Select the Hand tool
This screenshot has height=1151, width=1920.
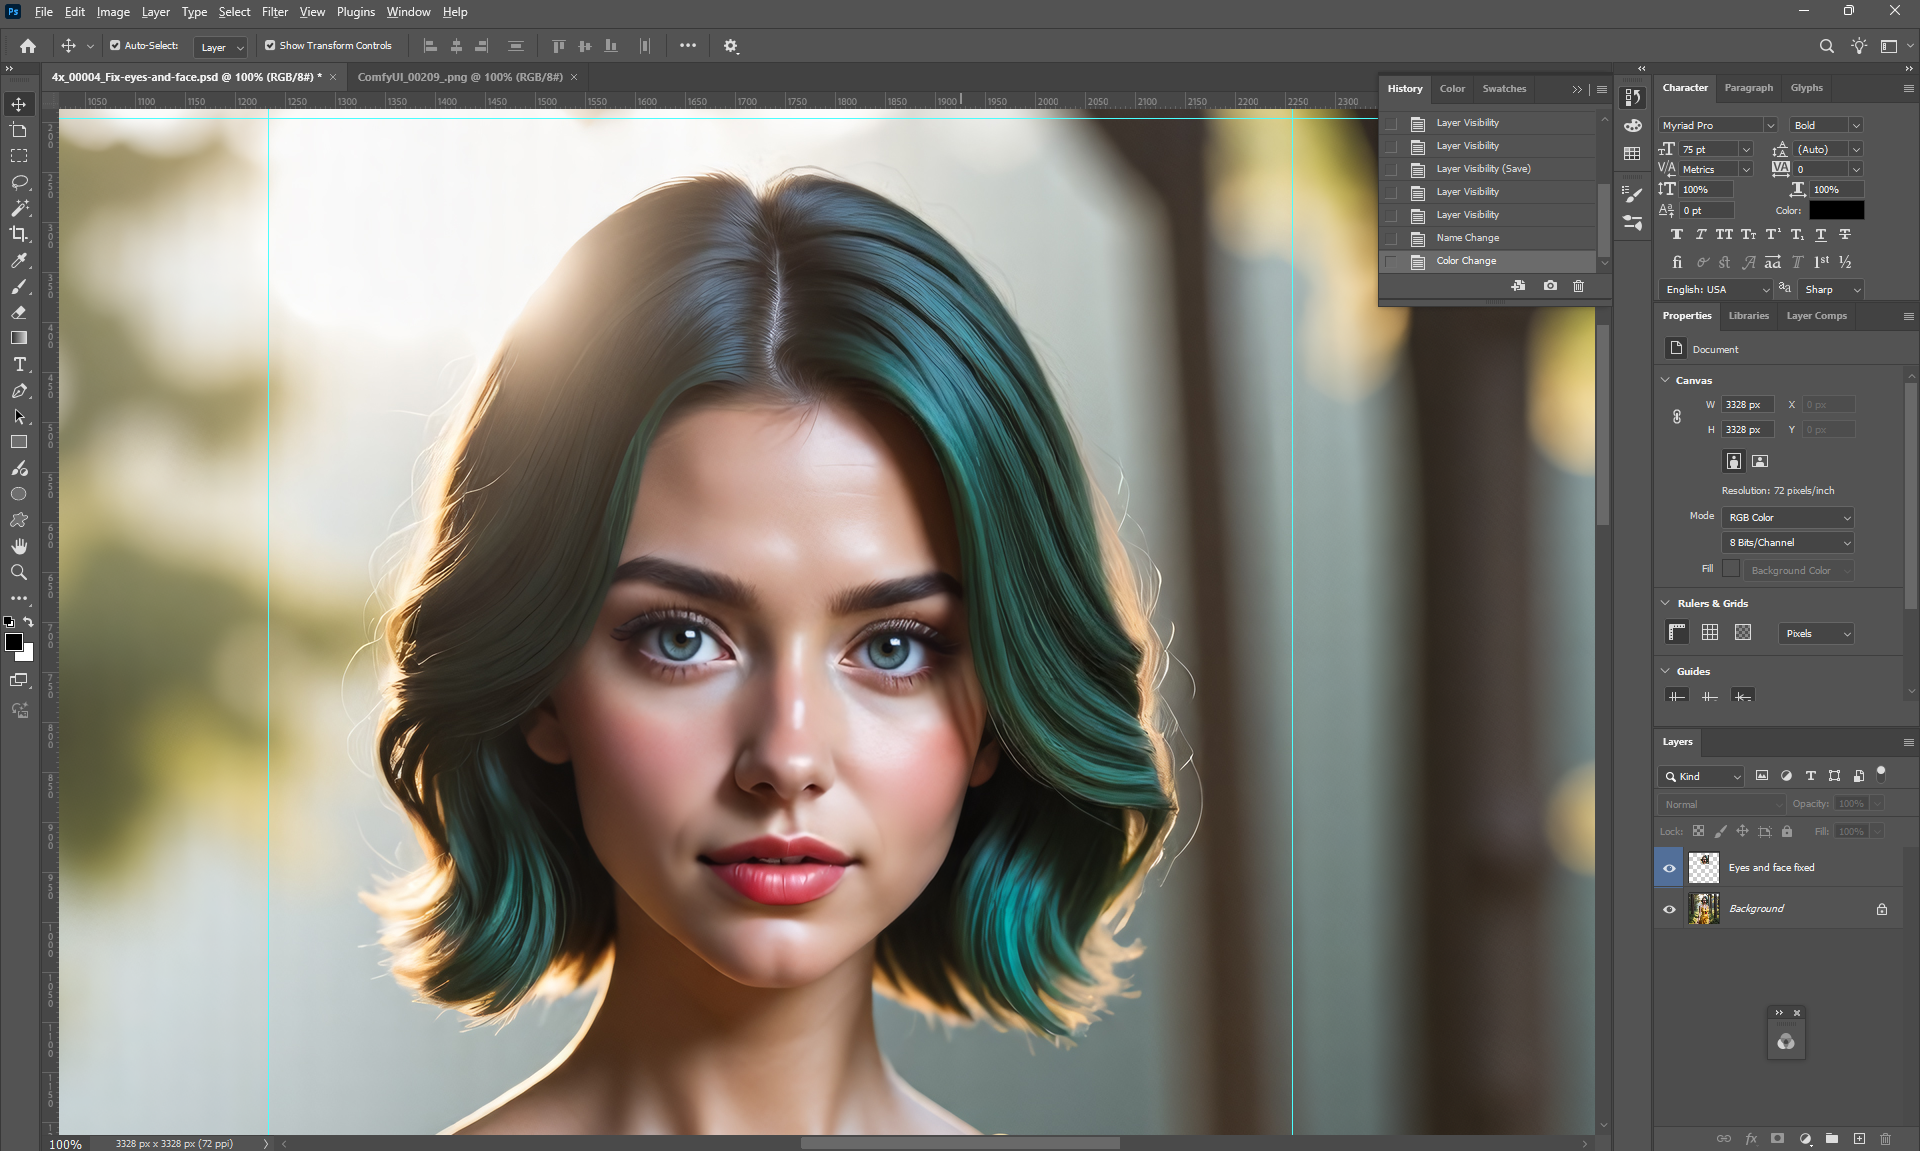19,546
